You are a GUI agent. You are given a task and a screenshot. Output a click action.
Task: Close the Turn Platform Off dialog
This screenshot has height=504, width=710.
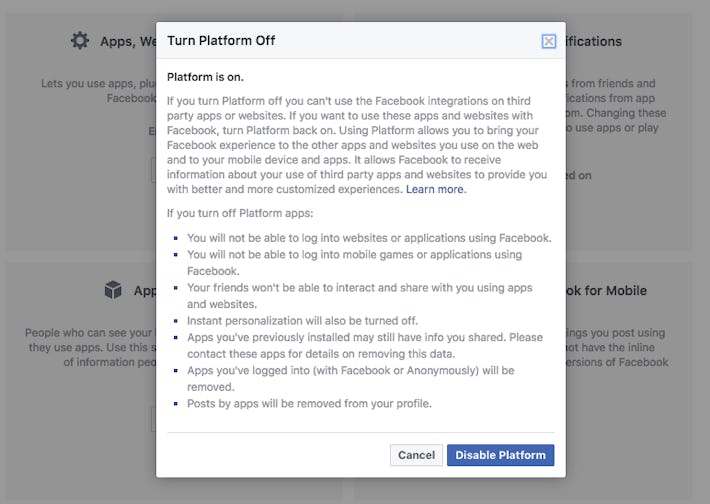pos(548,41)
